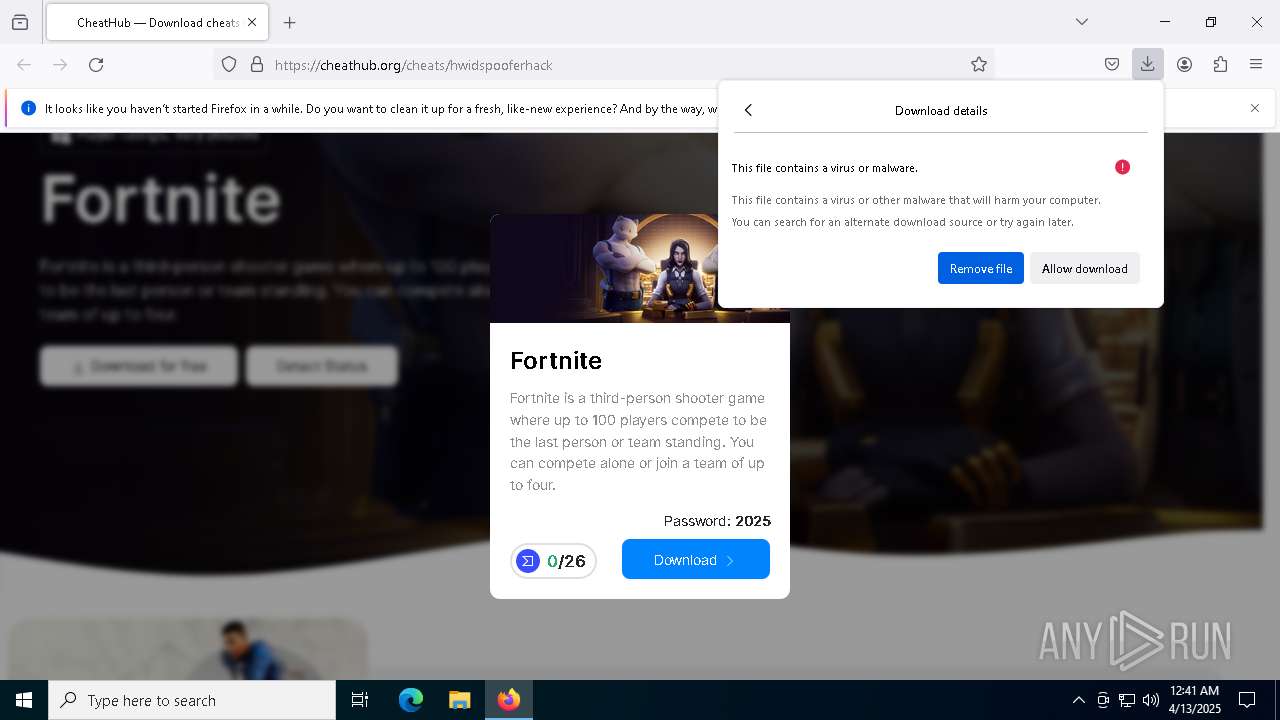
Task: Open the Firefox account menu
Action: tap(1184, 64)
